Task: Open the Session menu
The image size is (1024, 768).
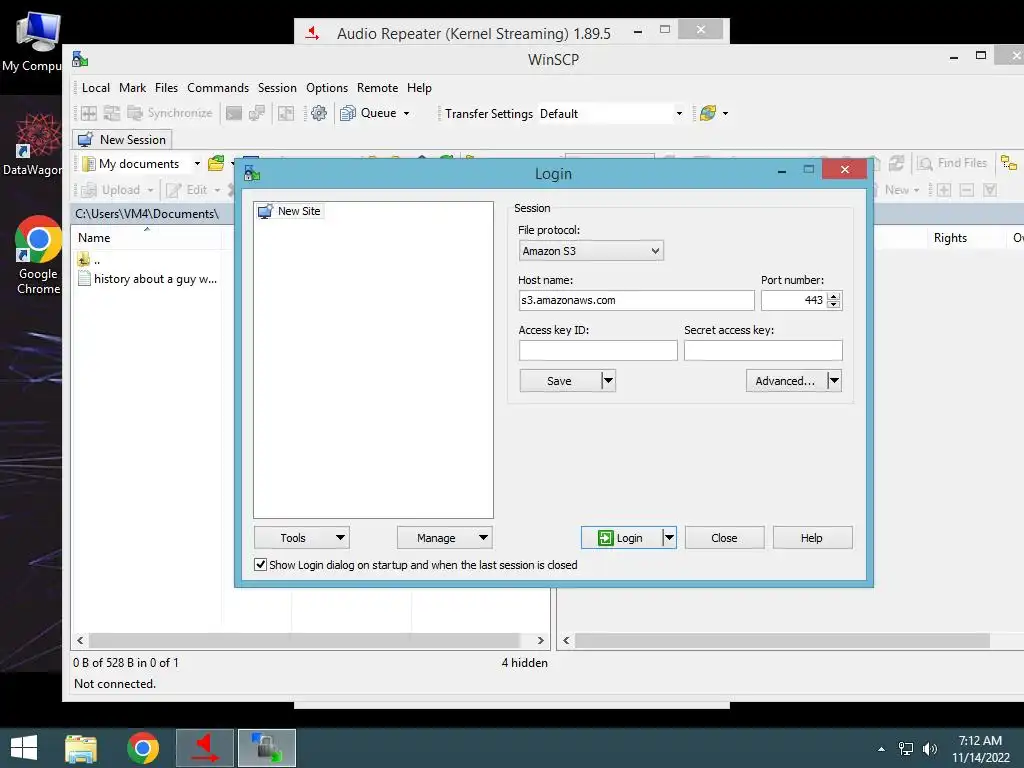Action: (277, 88)
